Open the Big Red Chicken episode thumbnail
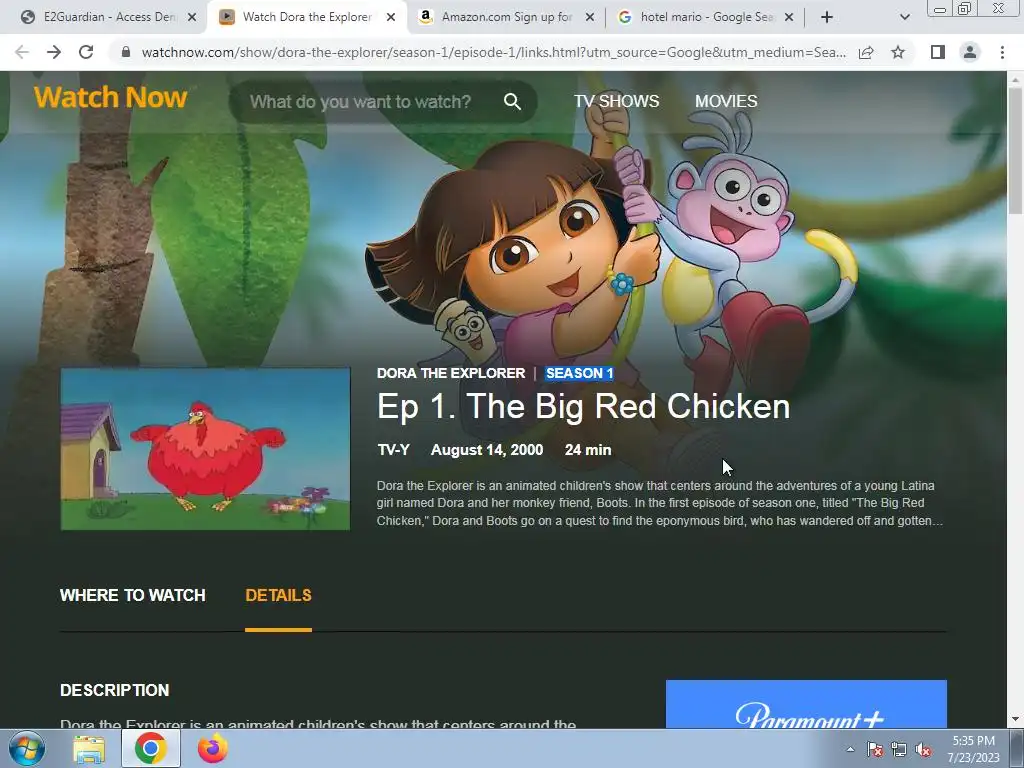The width and height of the screenshot is (1024, 768). coord(205,449)
